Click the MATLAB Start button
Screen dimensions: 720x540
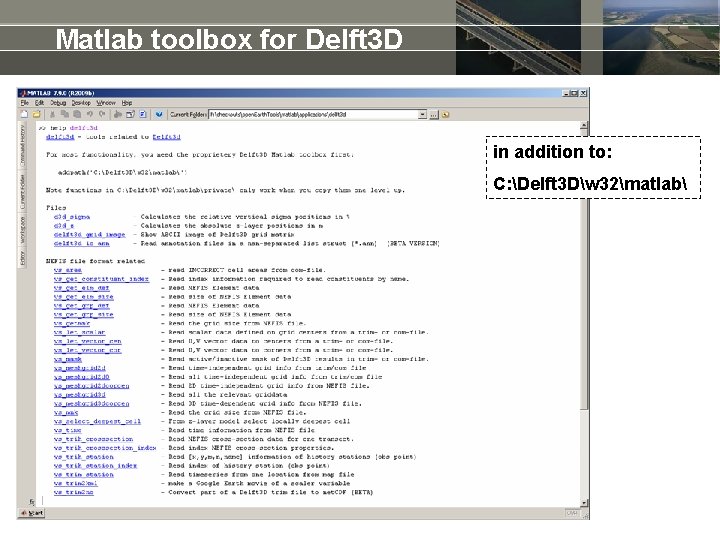click(x=31, y=513)
